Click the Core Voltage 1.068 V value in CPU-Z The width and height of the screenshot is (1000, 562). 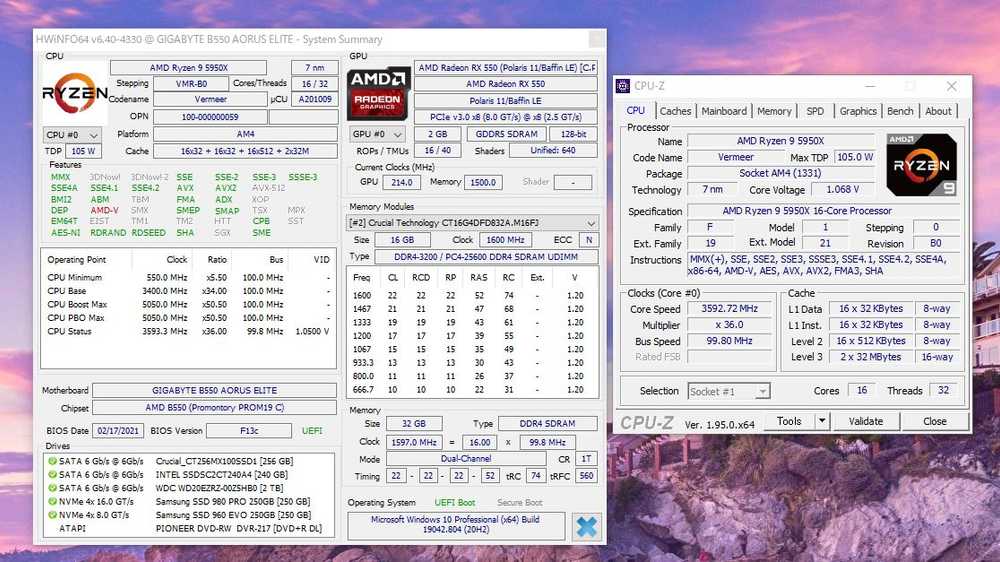point(842,189)
